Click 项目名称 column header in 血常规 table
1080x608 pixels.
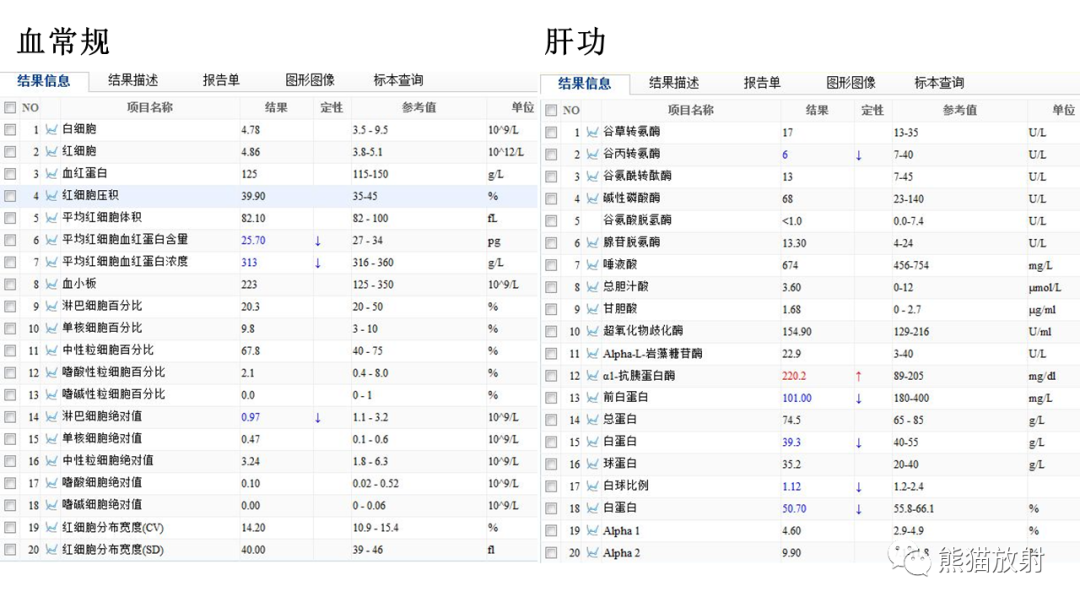[149, 107]
